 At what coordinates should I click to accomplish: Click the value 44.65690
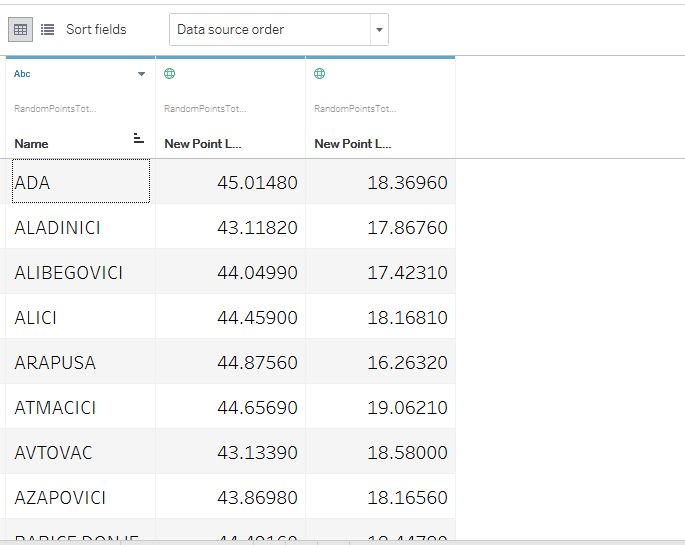(257, 407)
